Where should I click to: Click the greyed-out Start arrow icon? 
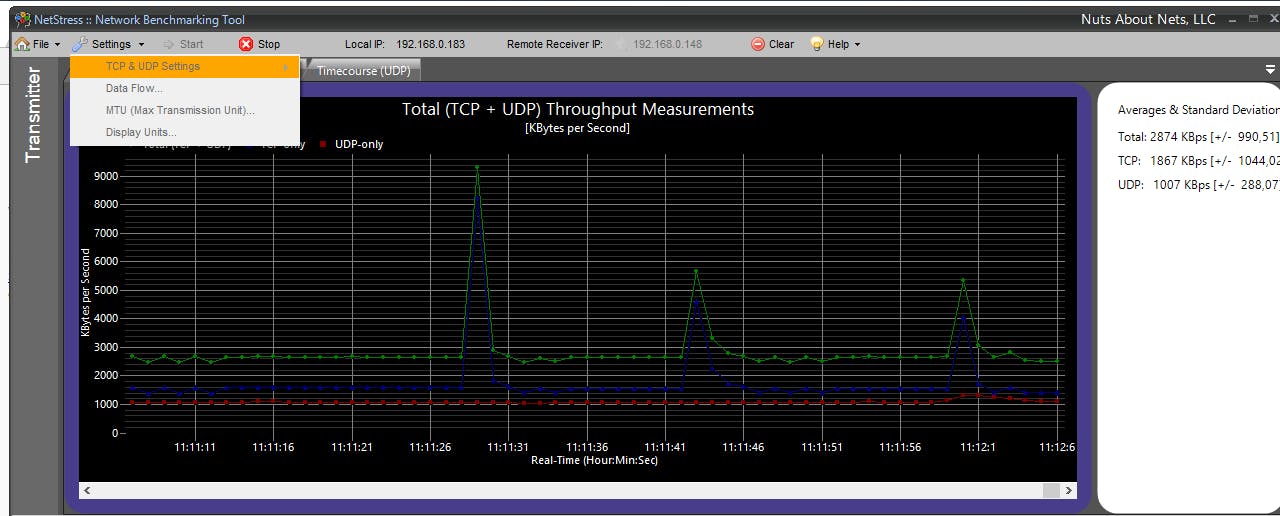tap(169, 44)
